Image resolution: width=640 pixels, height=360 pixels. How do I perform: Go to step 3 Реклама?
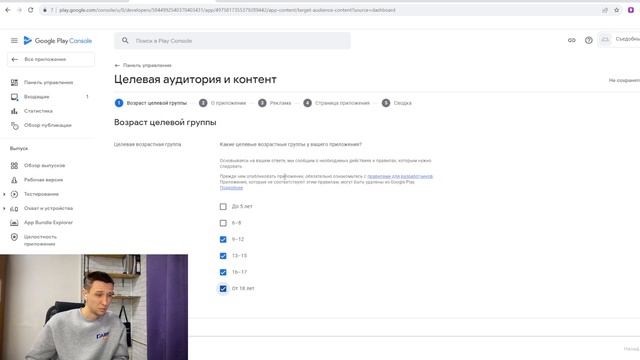pyautogui.click(x=275, y=103)
